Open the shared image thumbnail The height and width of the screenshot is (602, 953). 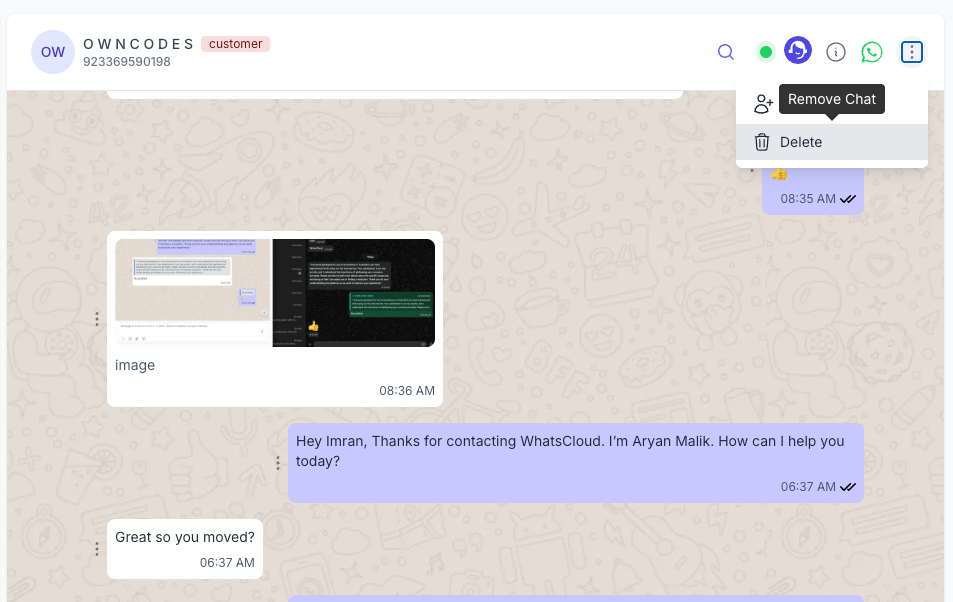pyautogui.click(x=275, y=292)
